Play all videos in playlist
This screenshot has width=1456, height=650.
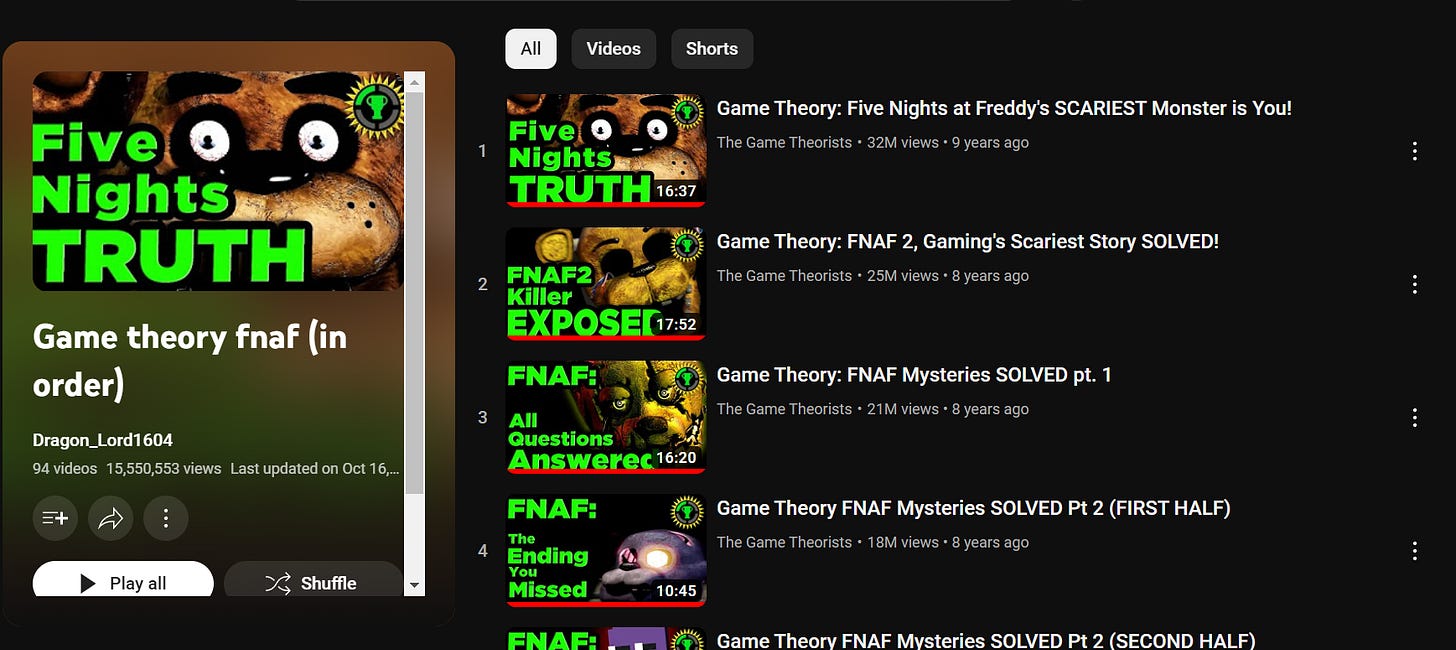coord(123,580)
